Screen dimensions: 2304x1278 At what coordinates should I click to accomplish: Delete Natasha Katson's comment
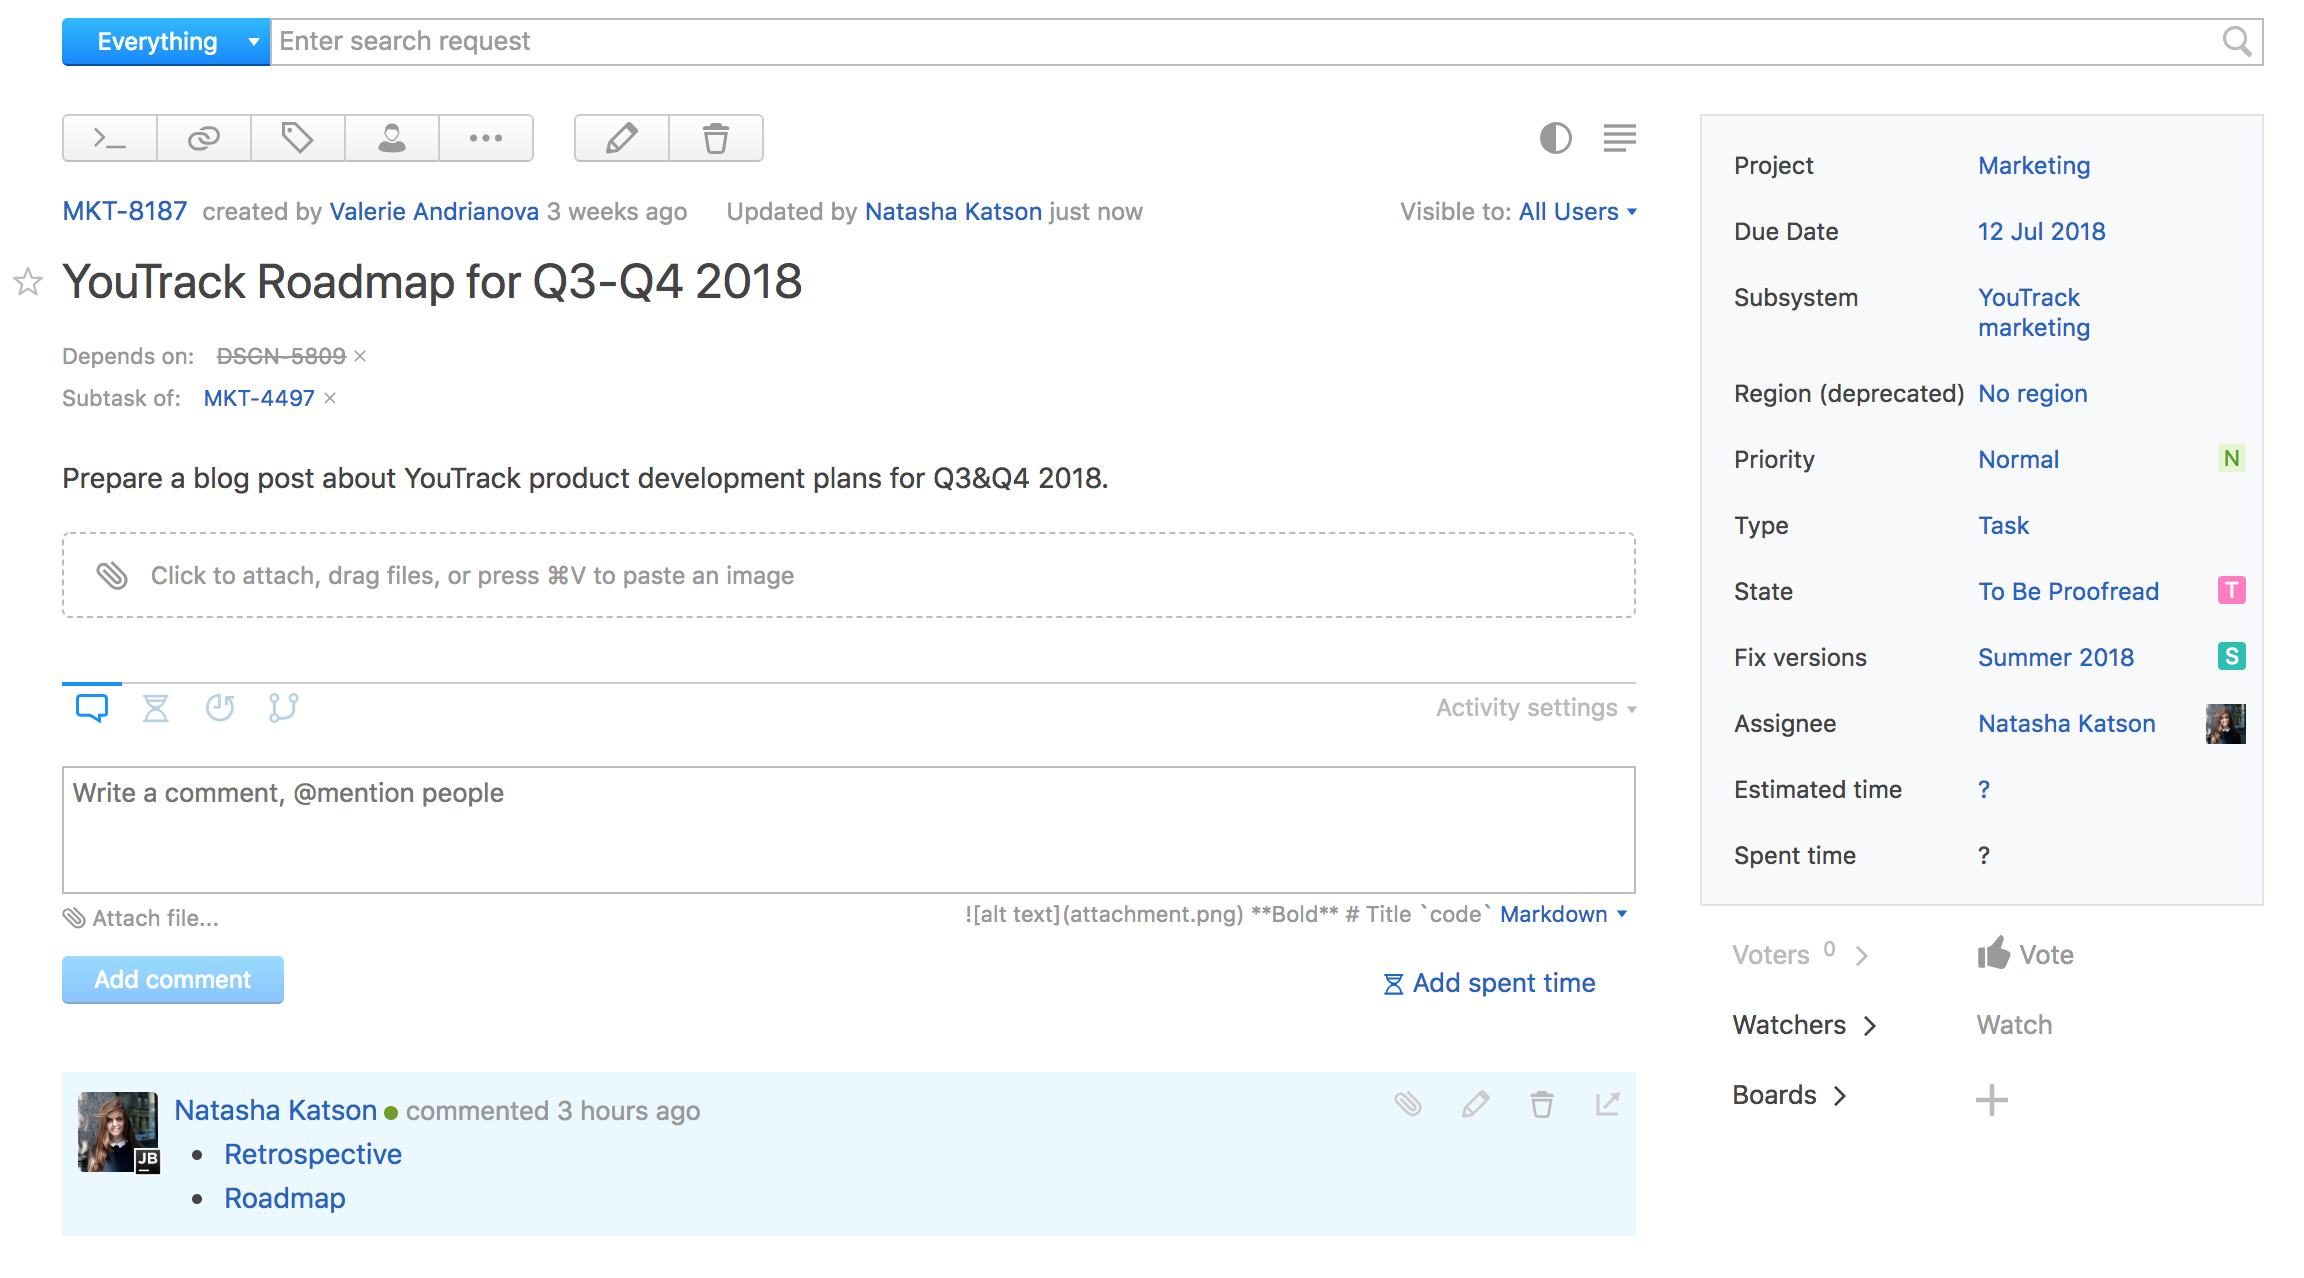(1542, 1104)
